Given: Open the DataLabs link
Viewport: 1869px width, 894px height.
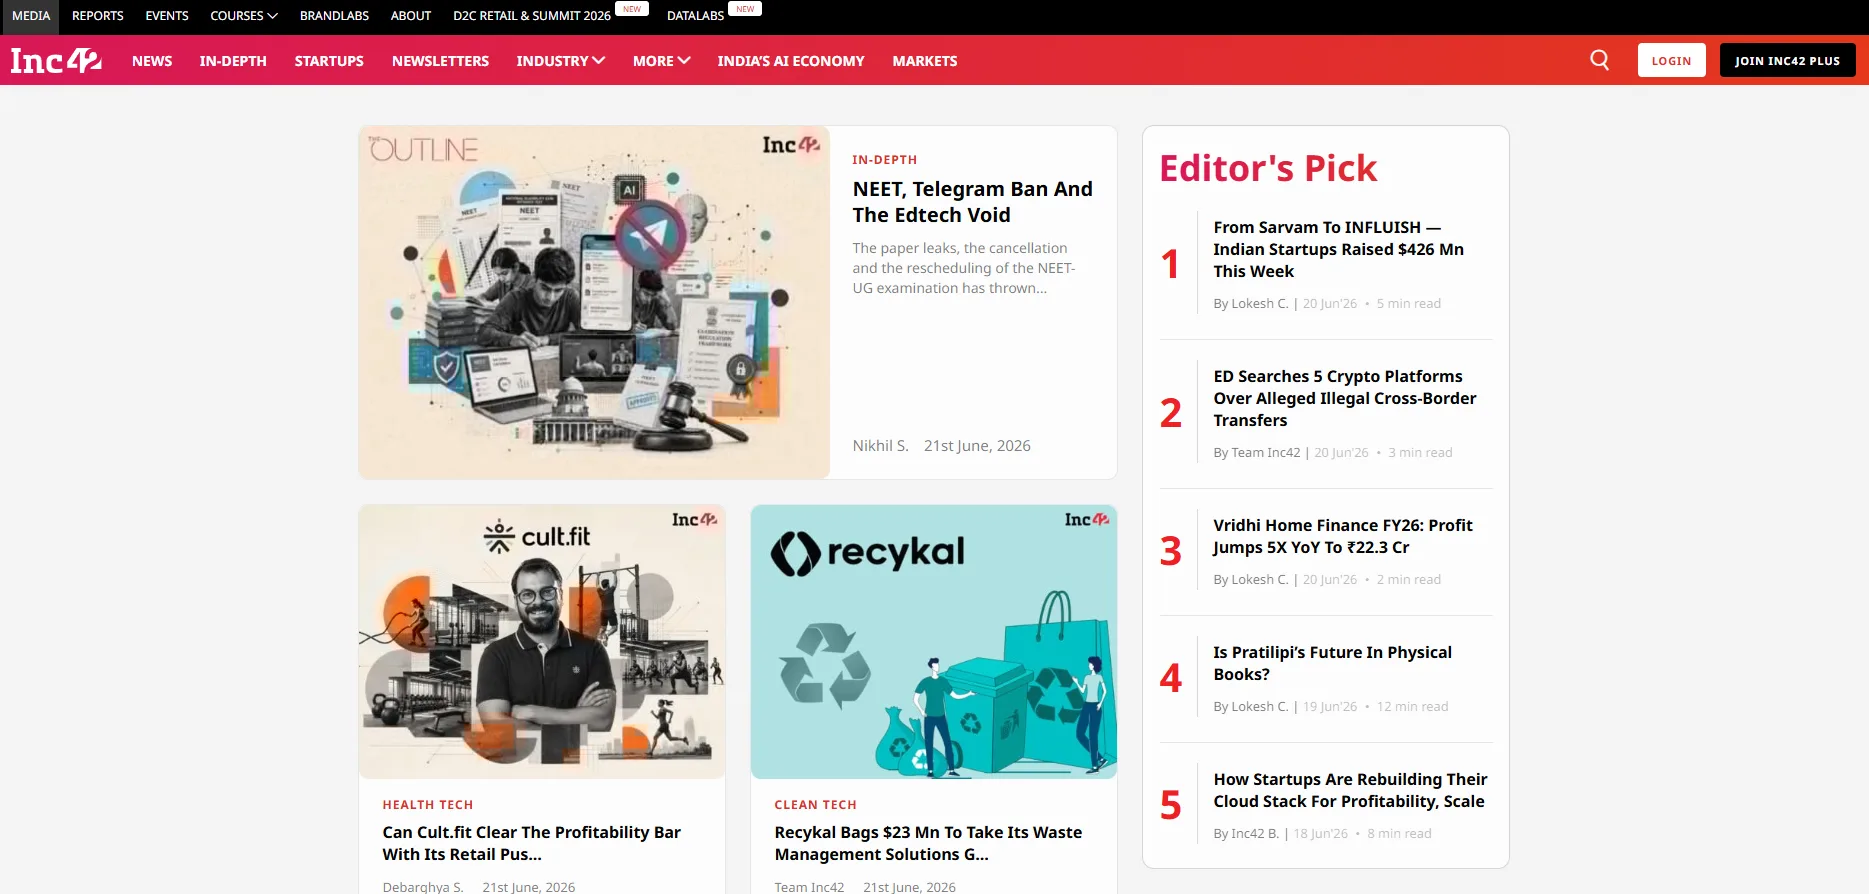Looking at the screenshot, I should pyautogui.click(x=695, y=16).
